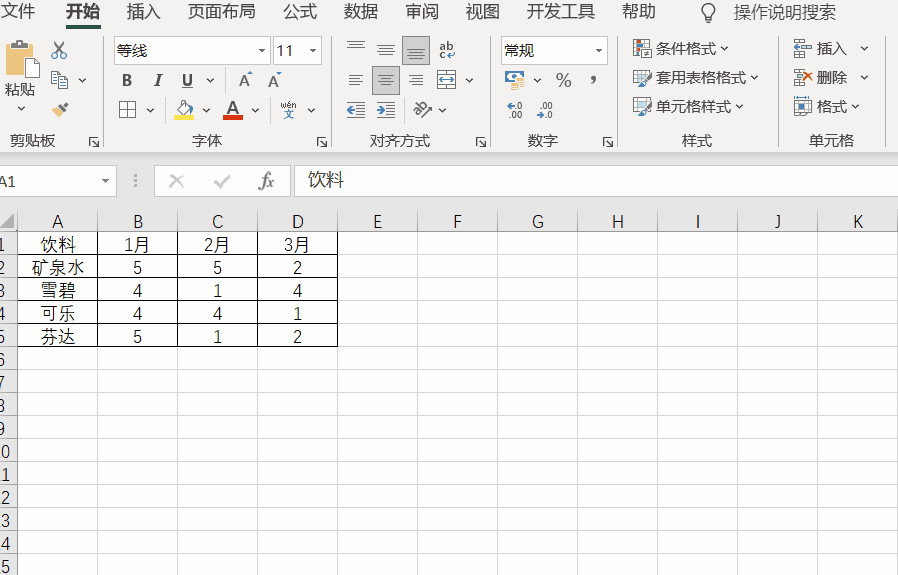Select middle align icon

coord(386,50)
